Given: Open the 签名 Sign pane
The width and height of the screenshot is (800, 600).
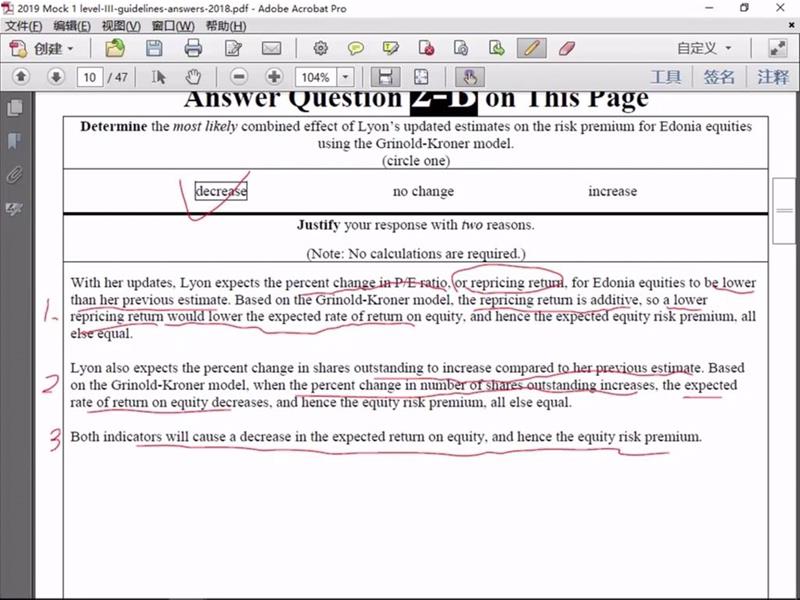Looking at the screenshot, I should (x=719, y=77).
